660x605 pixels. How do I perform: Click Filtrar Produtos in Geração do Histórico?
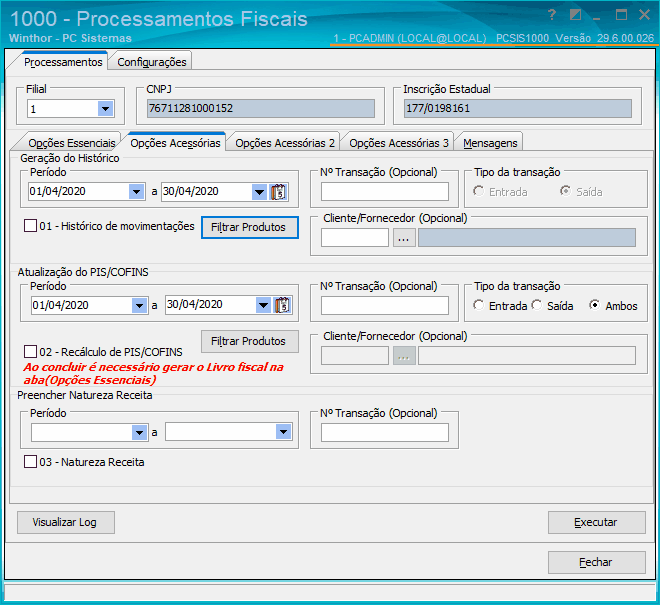tap(250, 227)
